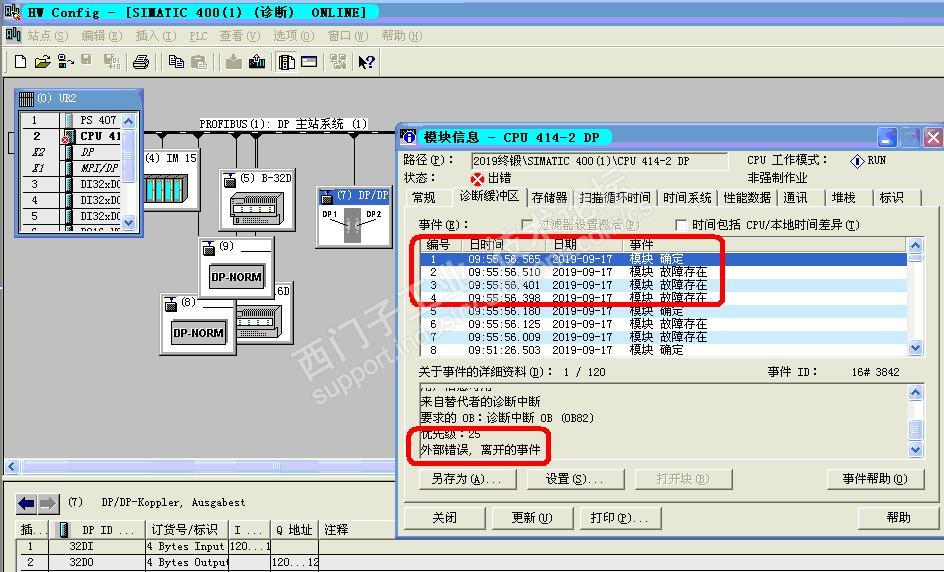Click the Open folder toolbar icon
The image size is (944, 572).
42,61
